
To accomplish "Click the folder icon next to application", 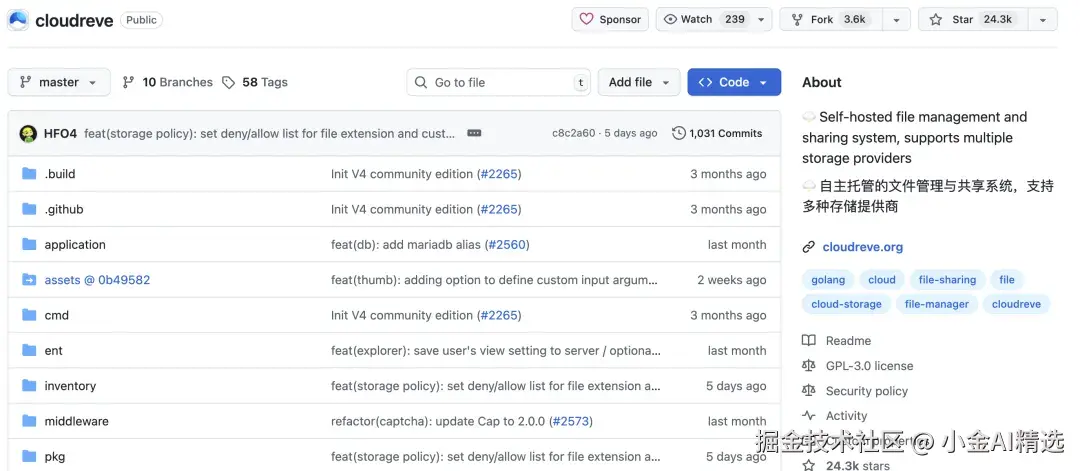I will [x=29, y=244].
